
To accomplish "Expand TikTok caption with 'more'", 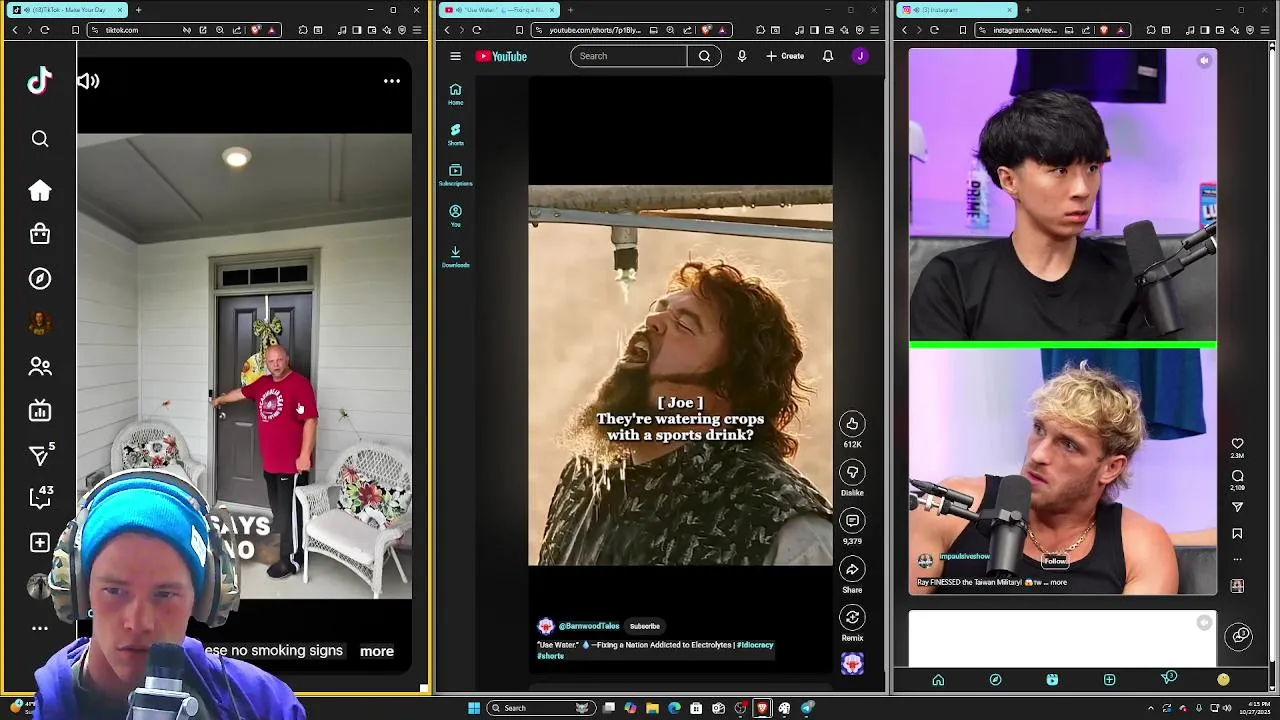I will 377,651.
